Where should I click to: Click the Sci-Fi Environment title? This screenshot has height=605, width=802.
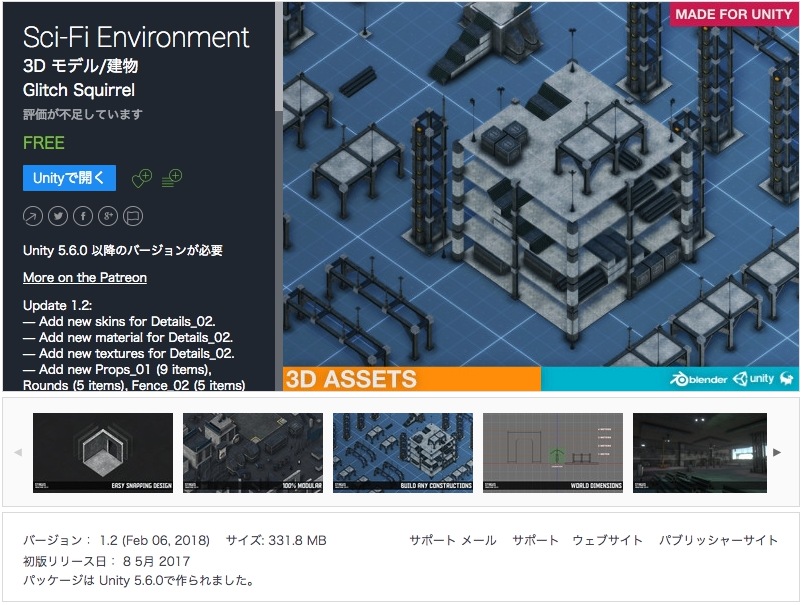(x=136, y=37)
